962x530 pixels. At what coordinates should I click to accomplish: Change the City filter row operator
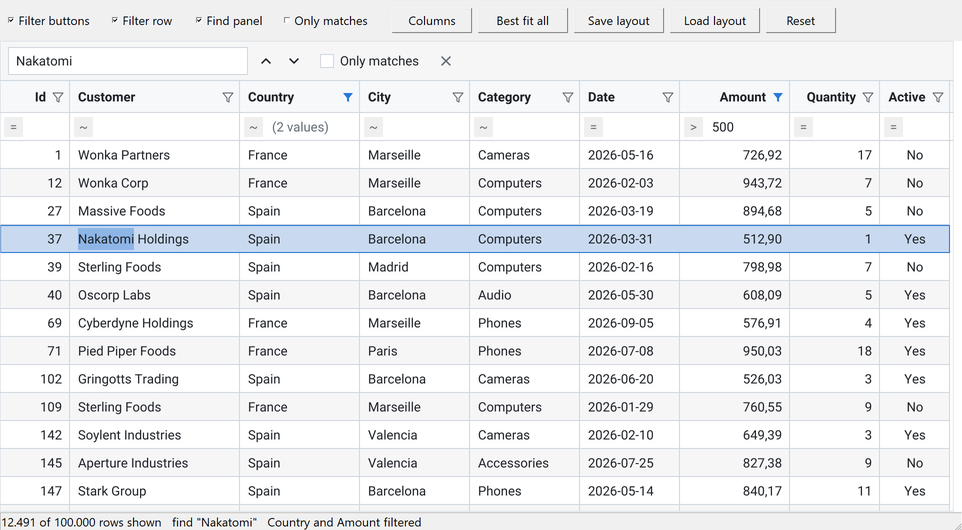(x=374, y=127)
